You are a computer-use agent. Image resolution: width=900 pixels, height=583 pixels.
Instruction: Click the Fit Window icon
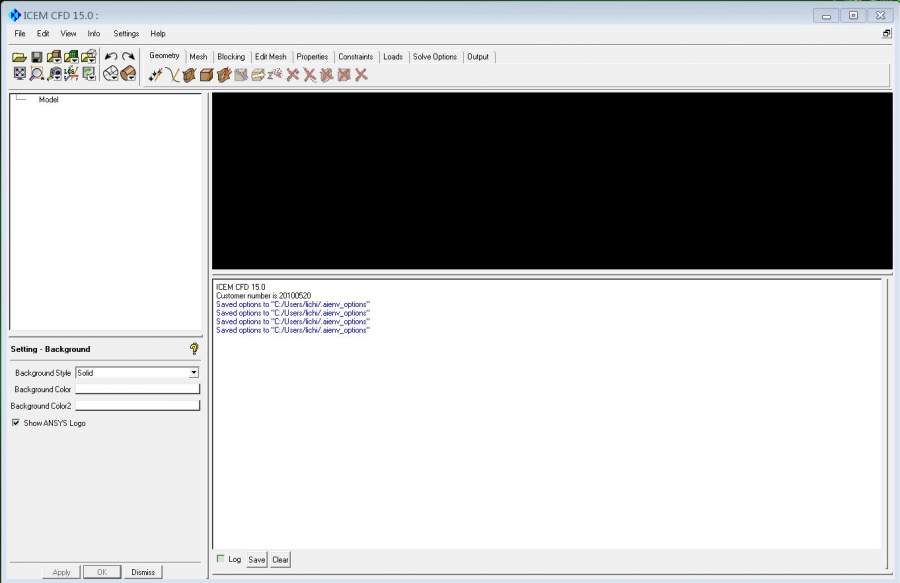point(20,73)
